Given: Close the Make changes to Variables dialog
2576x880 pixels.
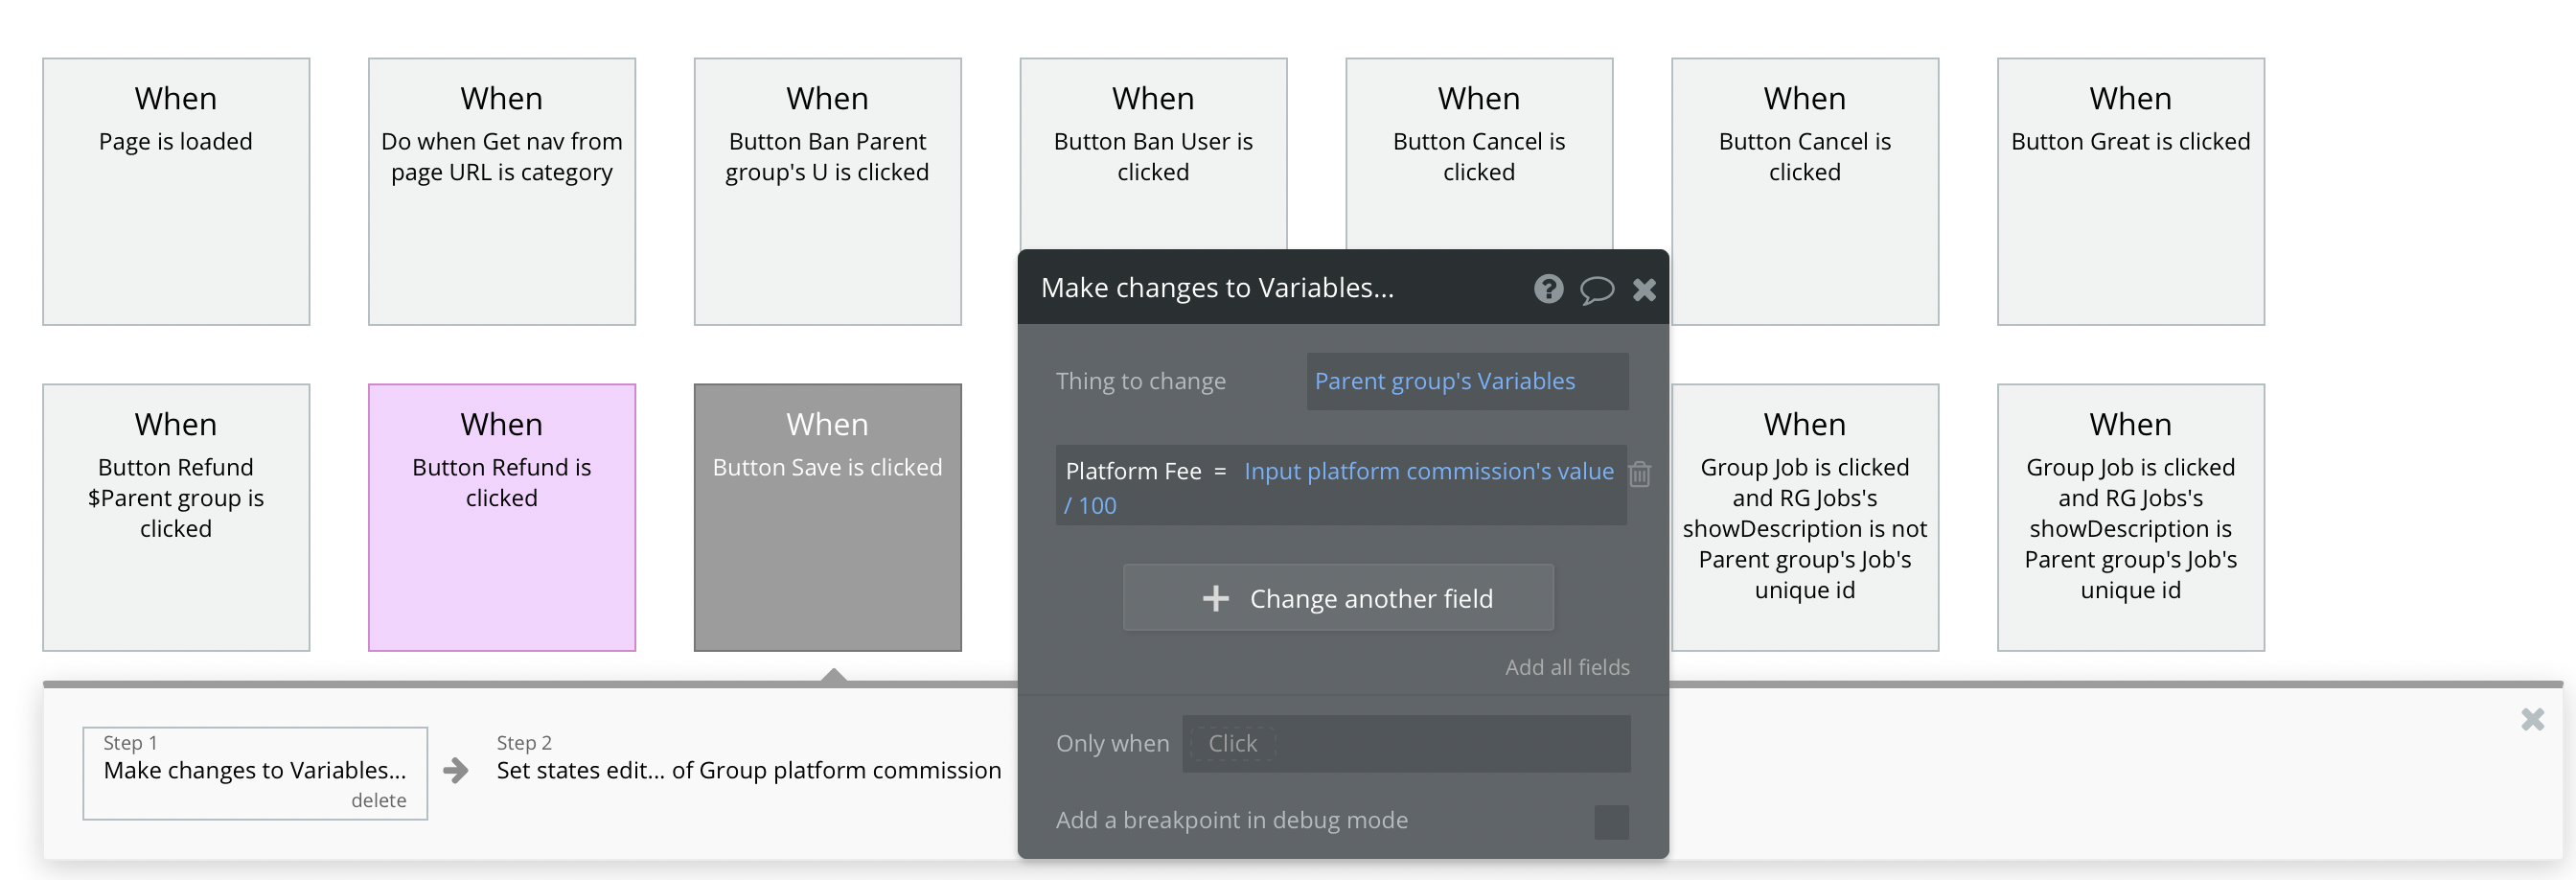Looking at the screenshot, I should [x=1644, y=289].
